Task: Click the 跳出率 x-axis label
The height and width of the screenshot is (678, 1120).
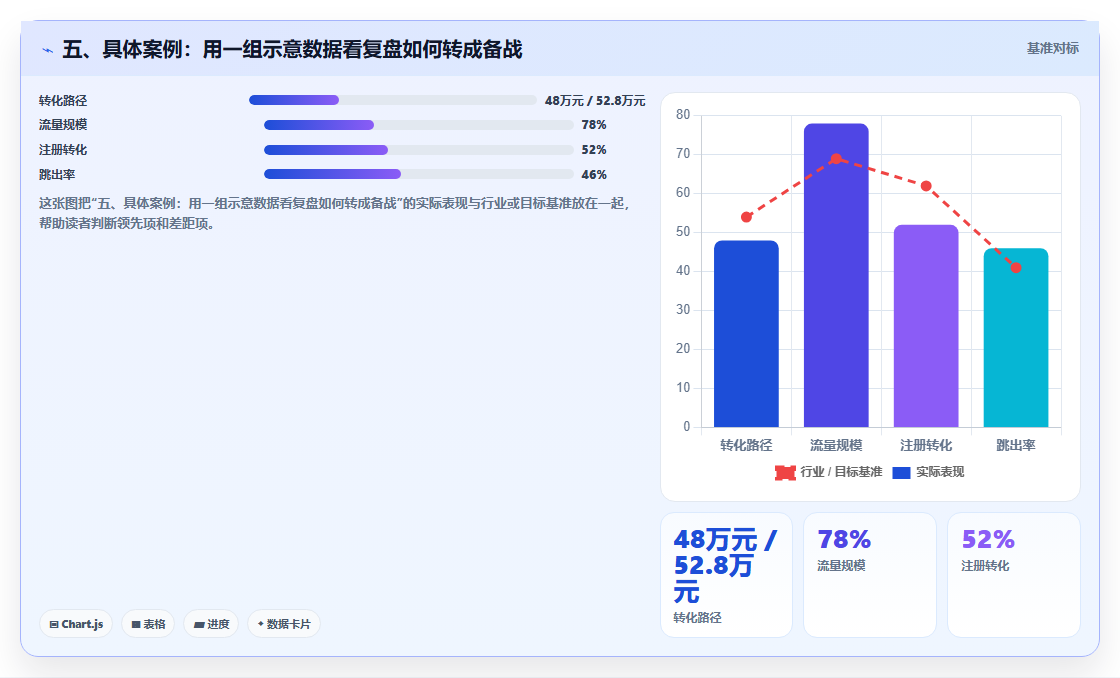Action: [1016, 445]
